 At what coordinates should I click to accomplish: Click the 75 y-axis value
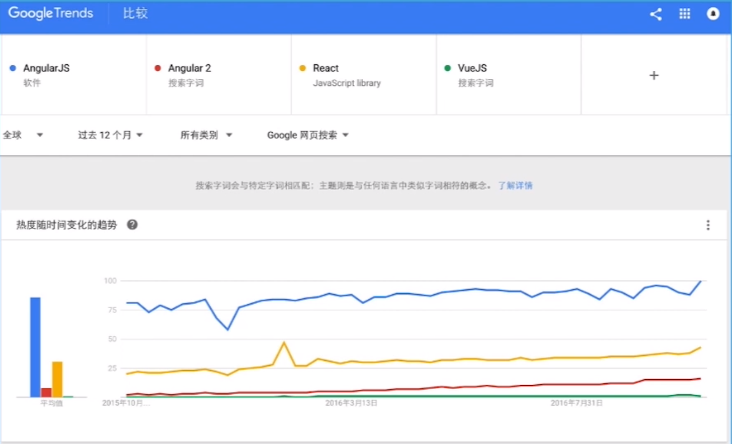112,310
